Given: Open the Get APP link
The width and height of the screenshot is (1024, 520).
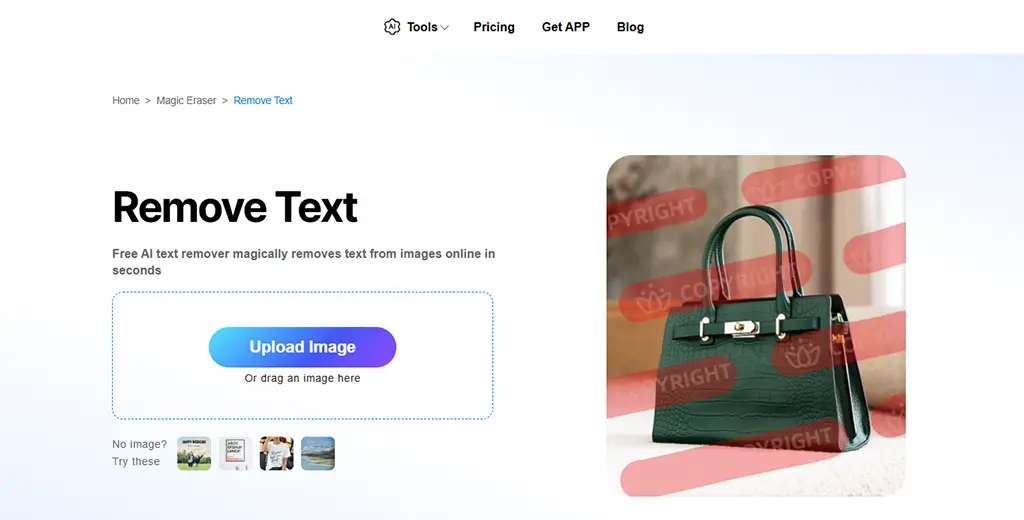Looking at the screenshot, I should 566,27.
